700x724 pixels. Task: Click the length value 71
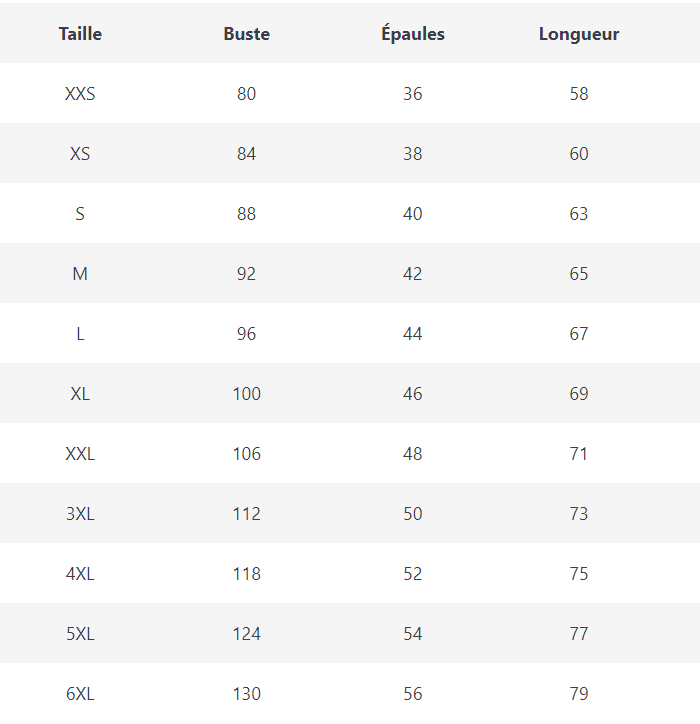(x=579, y=454)
